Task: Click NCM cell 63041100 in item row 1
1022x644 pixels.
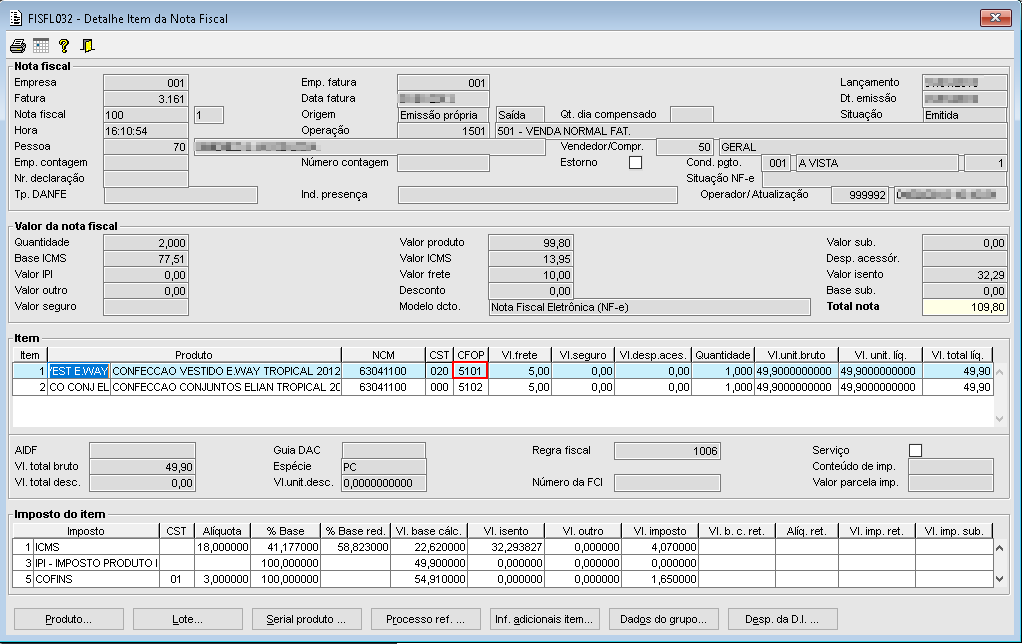Action: pyautogui.click(x=383, y=371)
